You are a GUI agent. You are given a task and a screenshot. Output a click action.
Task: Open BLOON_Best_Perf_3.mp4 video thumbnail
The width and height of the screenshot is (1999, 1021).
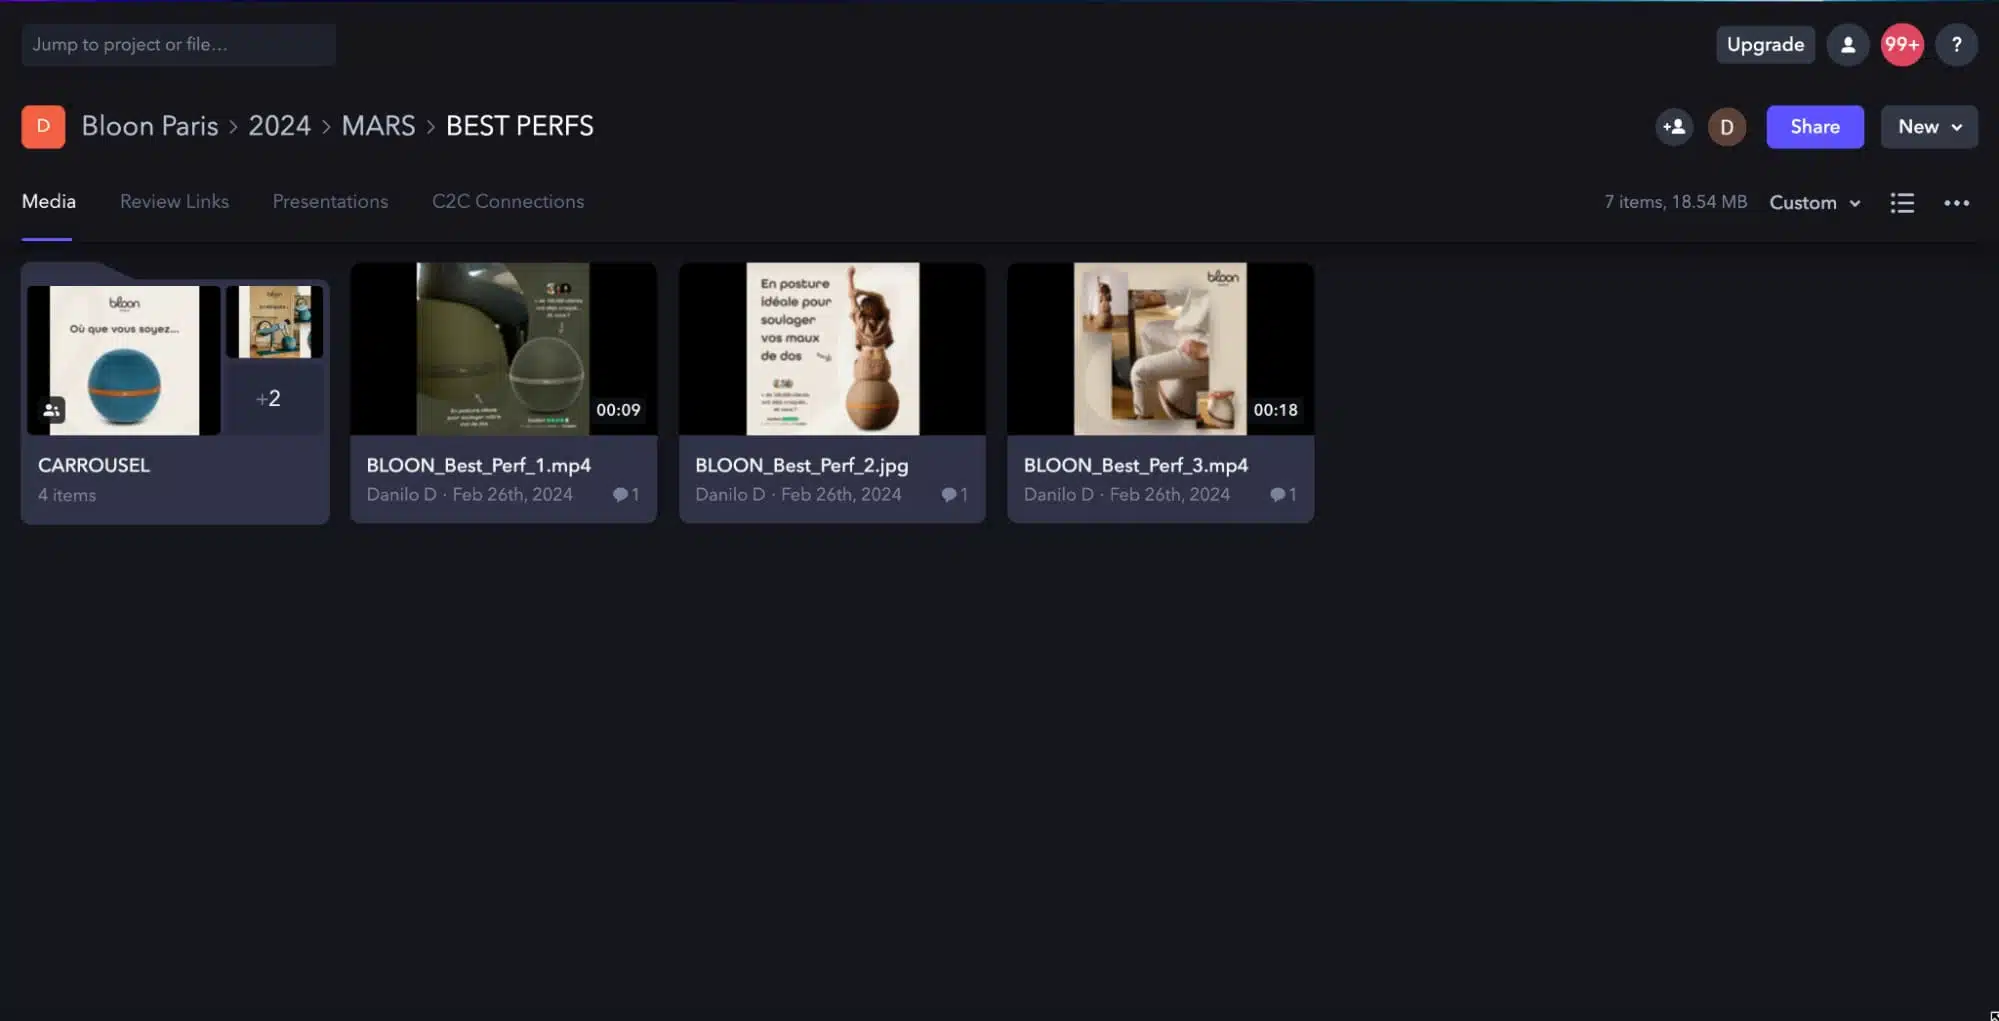(x=1160, y=349)
